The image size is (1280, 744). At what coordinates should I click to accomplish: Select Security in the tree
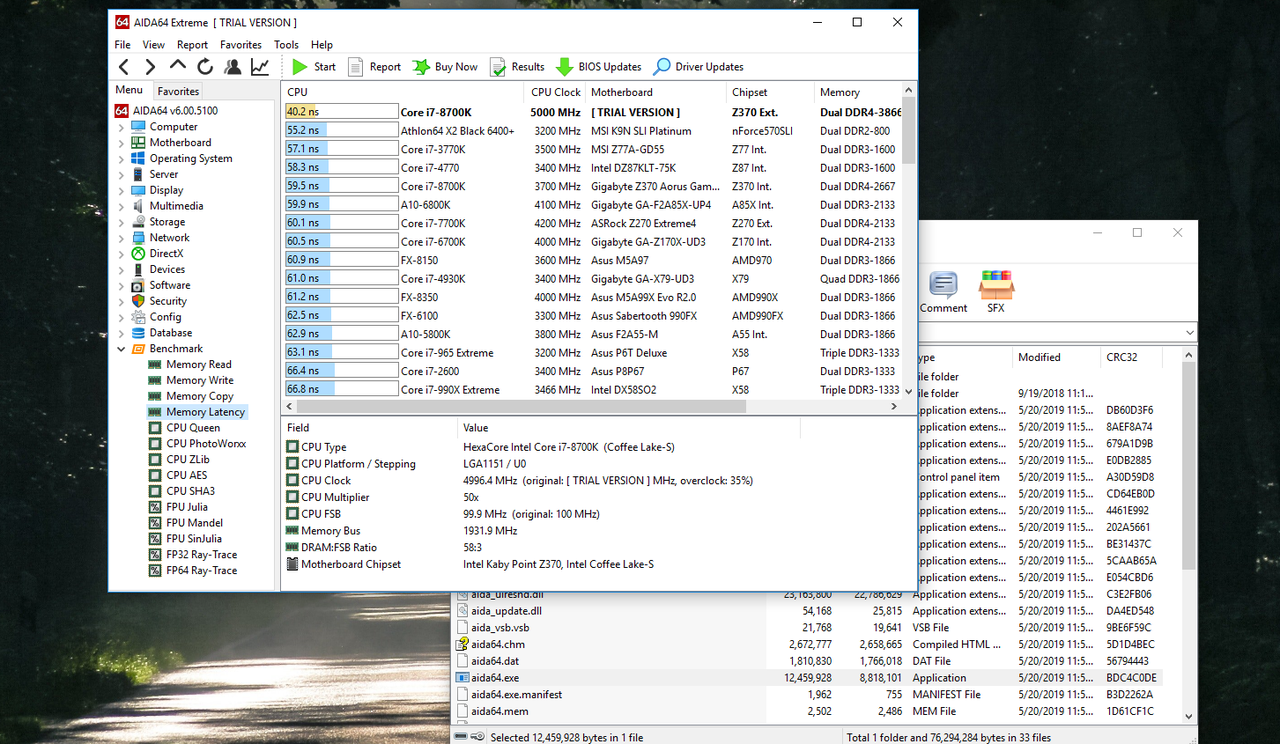point(168,301)
